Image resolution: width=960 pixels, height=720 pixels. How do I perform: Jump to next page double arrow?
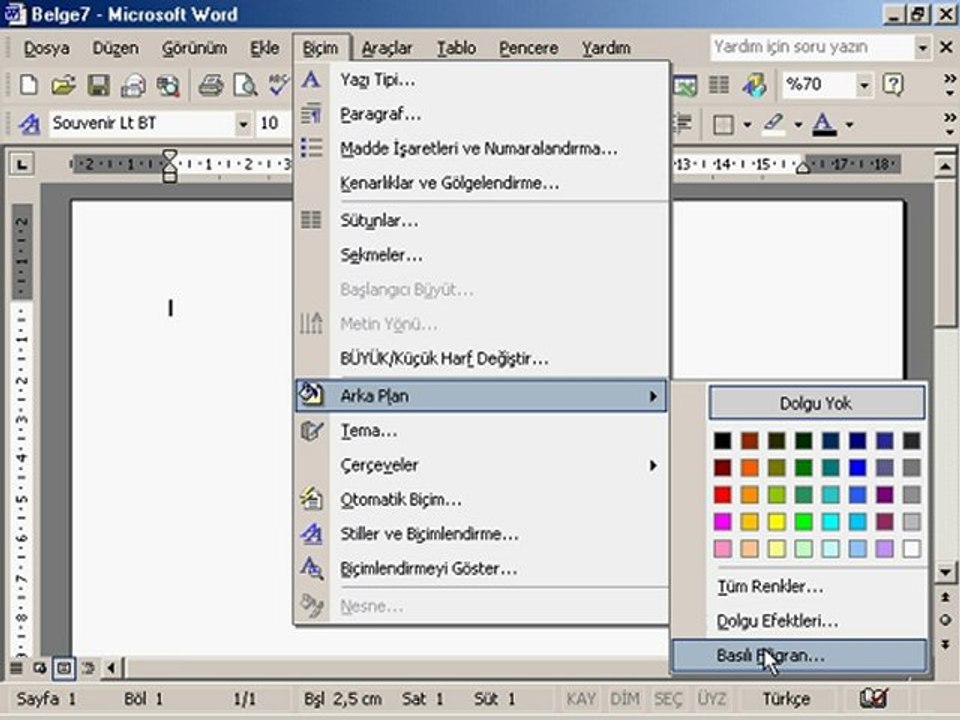click(945, 644)
